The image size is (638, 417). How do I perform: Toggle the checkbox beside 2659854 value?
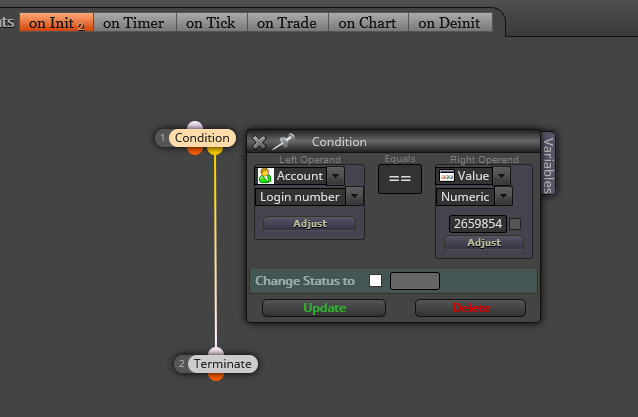515,224
